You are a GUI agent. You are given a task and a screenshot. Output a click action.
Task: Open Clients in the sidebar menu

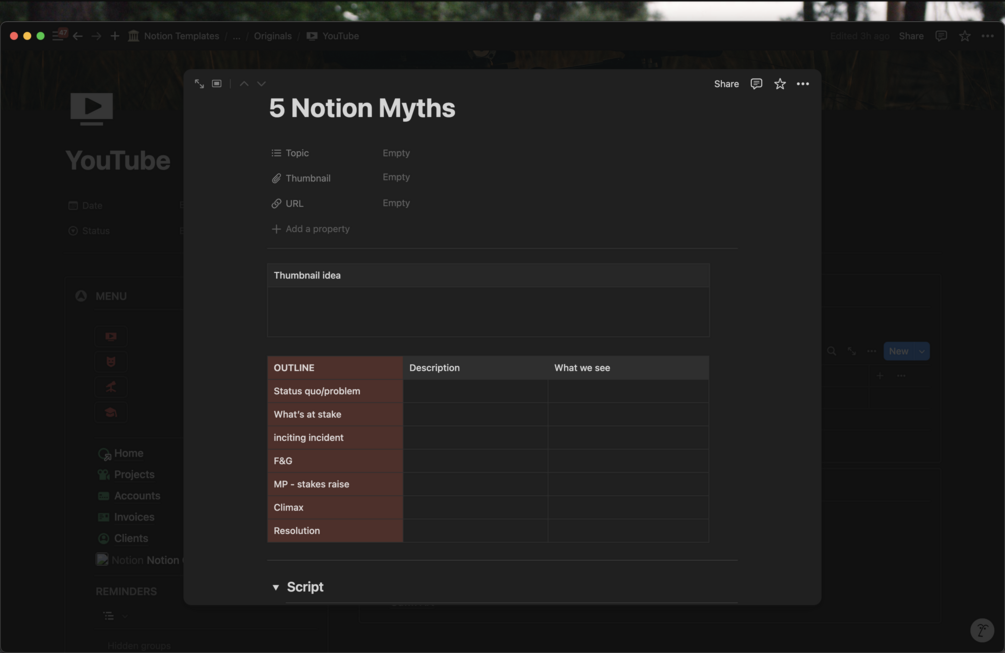click(x=123, y=538)
